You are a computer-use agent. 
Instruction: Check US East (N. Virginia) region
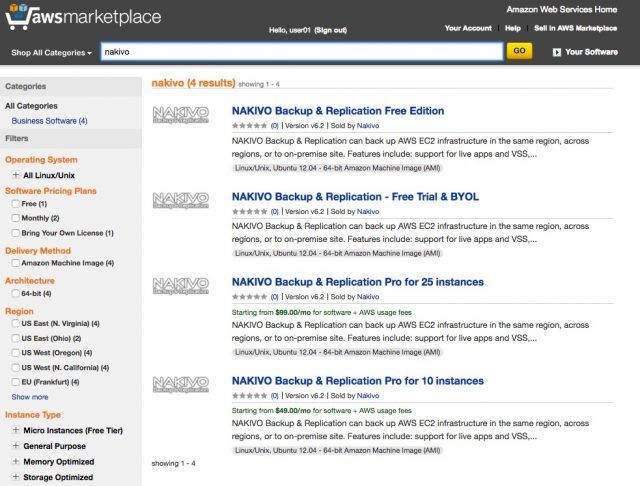(16, 323)
